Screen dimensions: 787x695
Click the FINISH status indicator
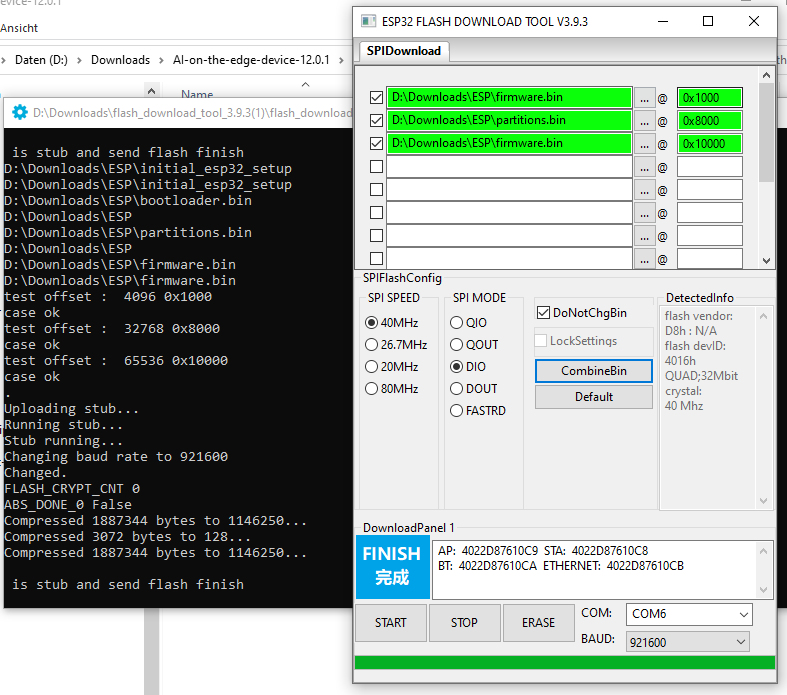392,567
